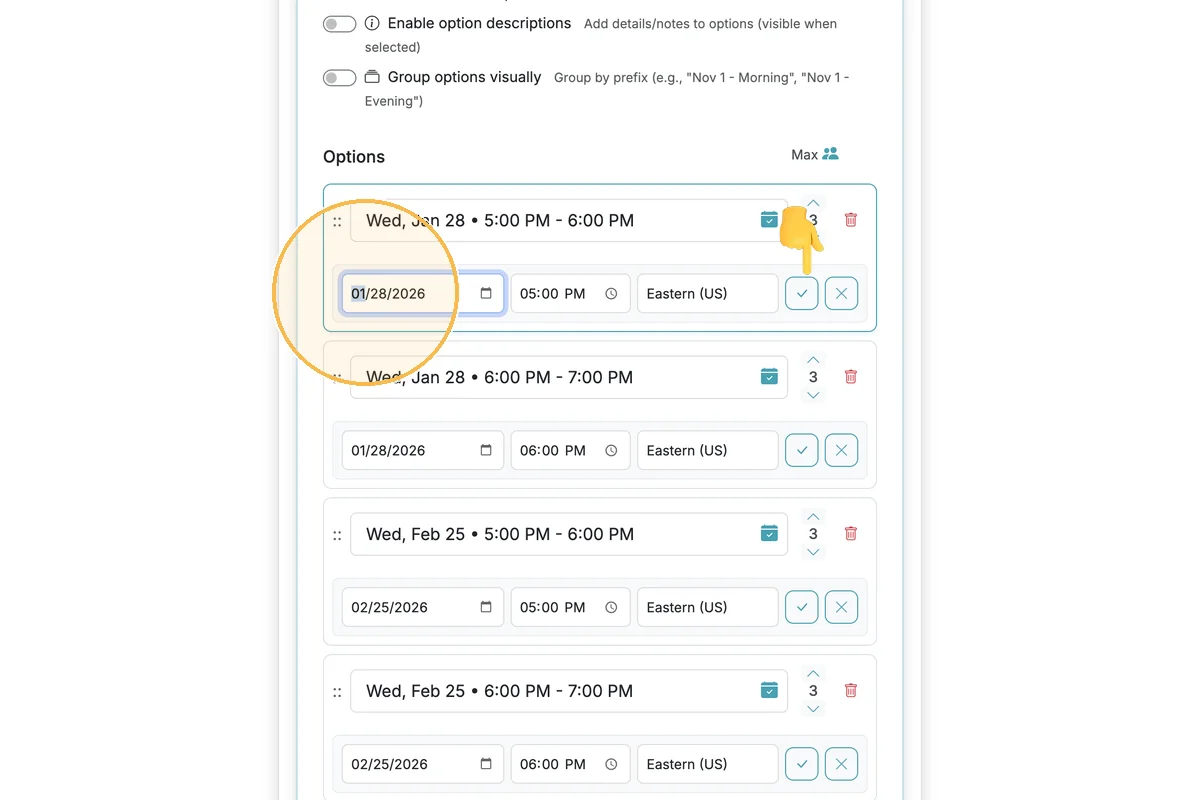The width and height of the screenshot is (1200, 800).
Task: Click clock icon in the Jan 28 05:00 PM field
Action: click(611, 294)
